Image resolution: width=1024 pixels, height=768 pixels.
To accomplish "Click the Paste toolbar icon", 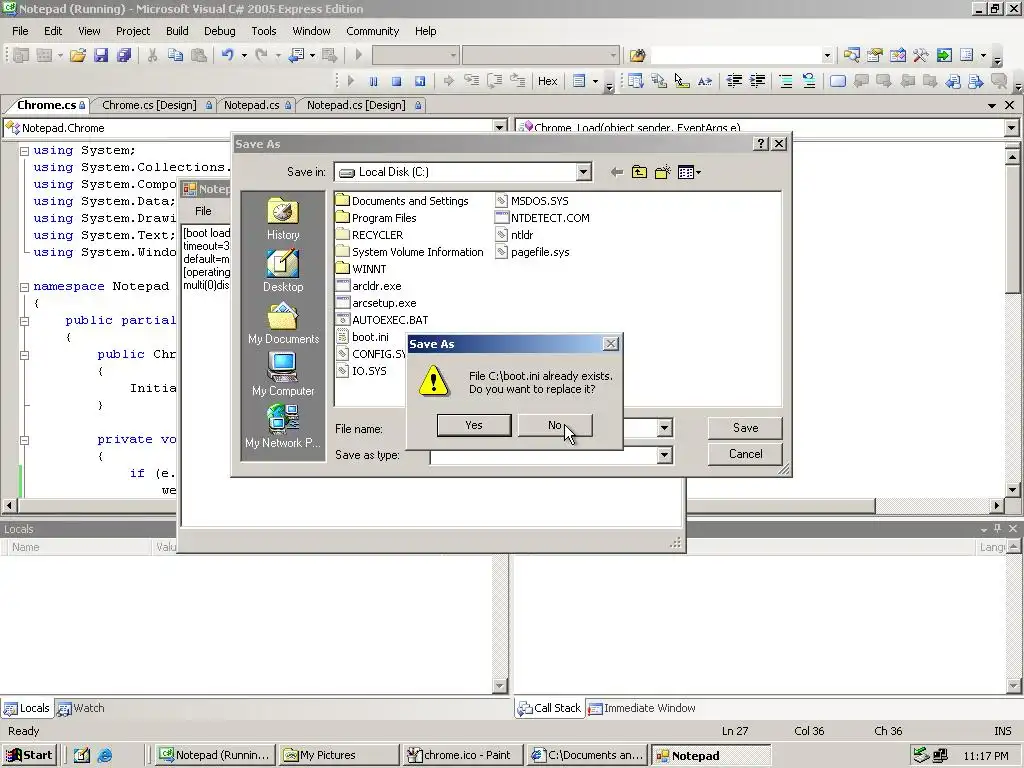I will (199, 56).
